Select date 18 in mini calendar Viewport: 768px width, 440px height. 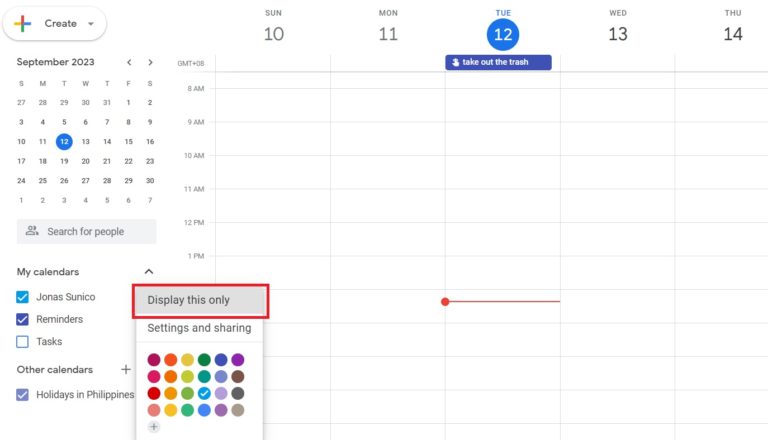point(43,161)
